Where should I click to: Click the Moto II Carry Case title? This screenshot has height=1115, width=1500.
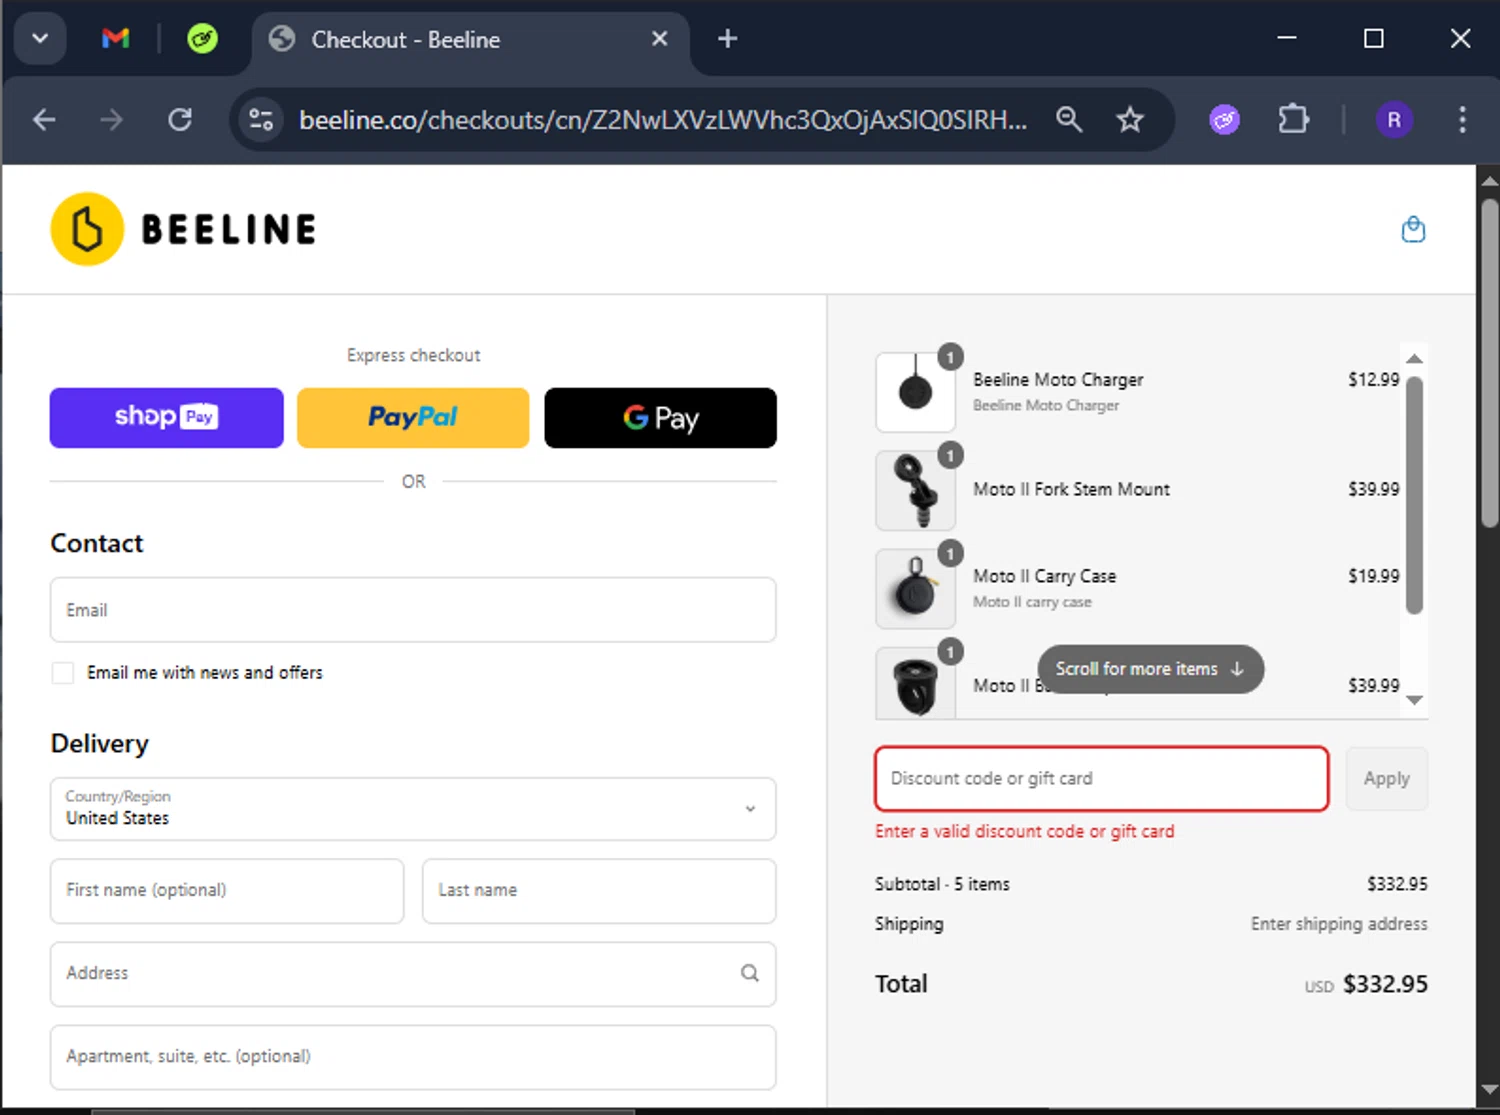[x=1044, y=576]
